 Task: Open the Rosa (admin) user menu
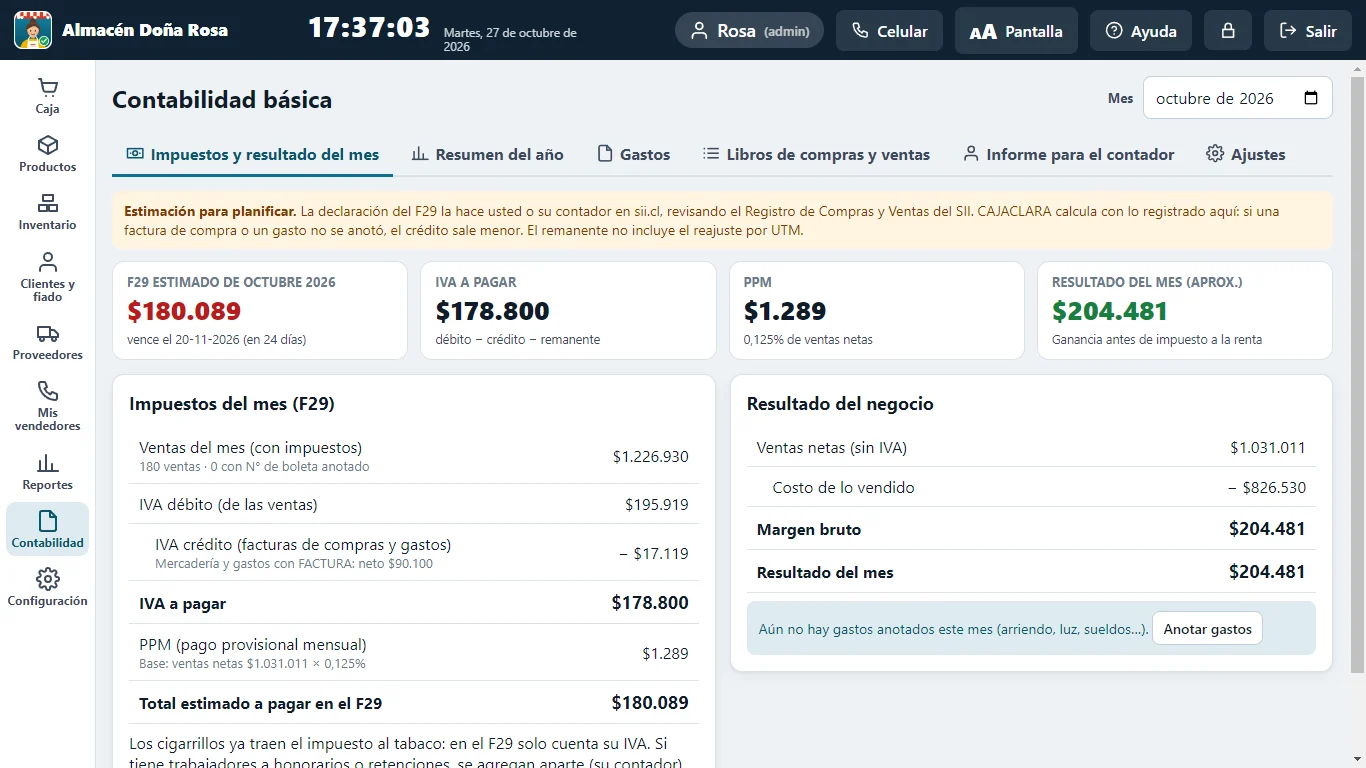[750, 31]
